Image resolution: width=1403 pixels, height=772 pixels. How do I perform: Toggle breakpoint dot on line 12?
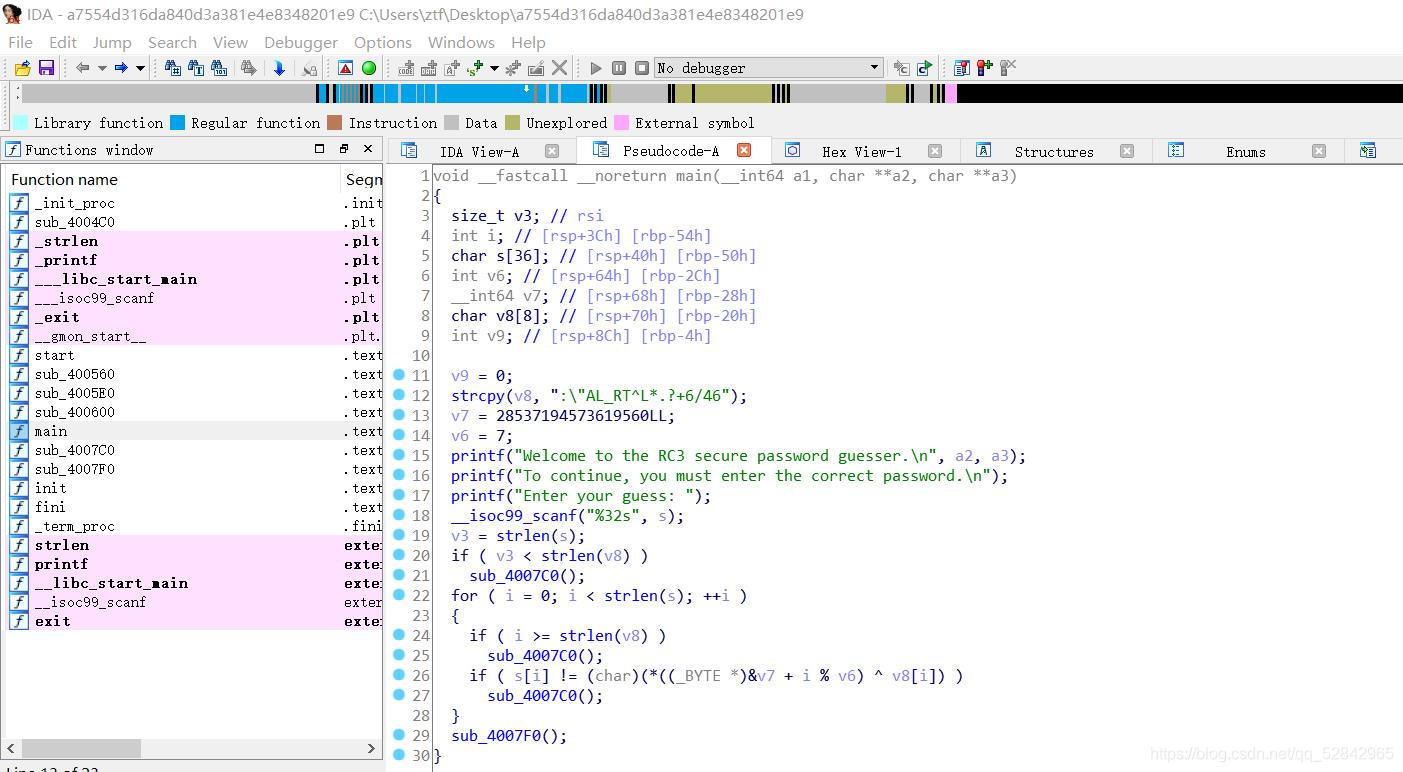[x=399, y=395]
